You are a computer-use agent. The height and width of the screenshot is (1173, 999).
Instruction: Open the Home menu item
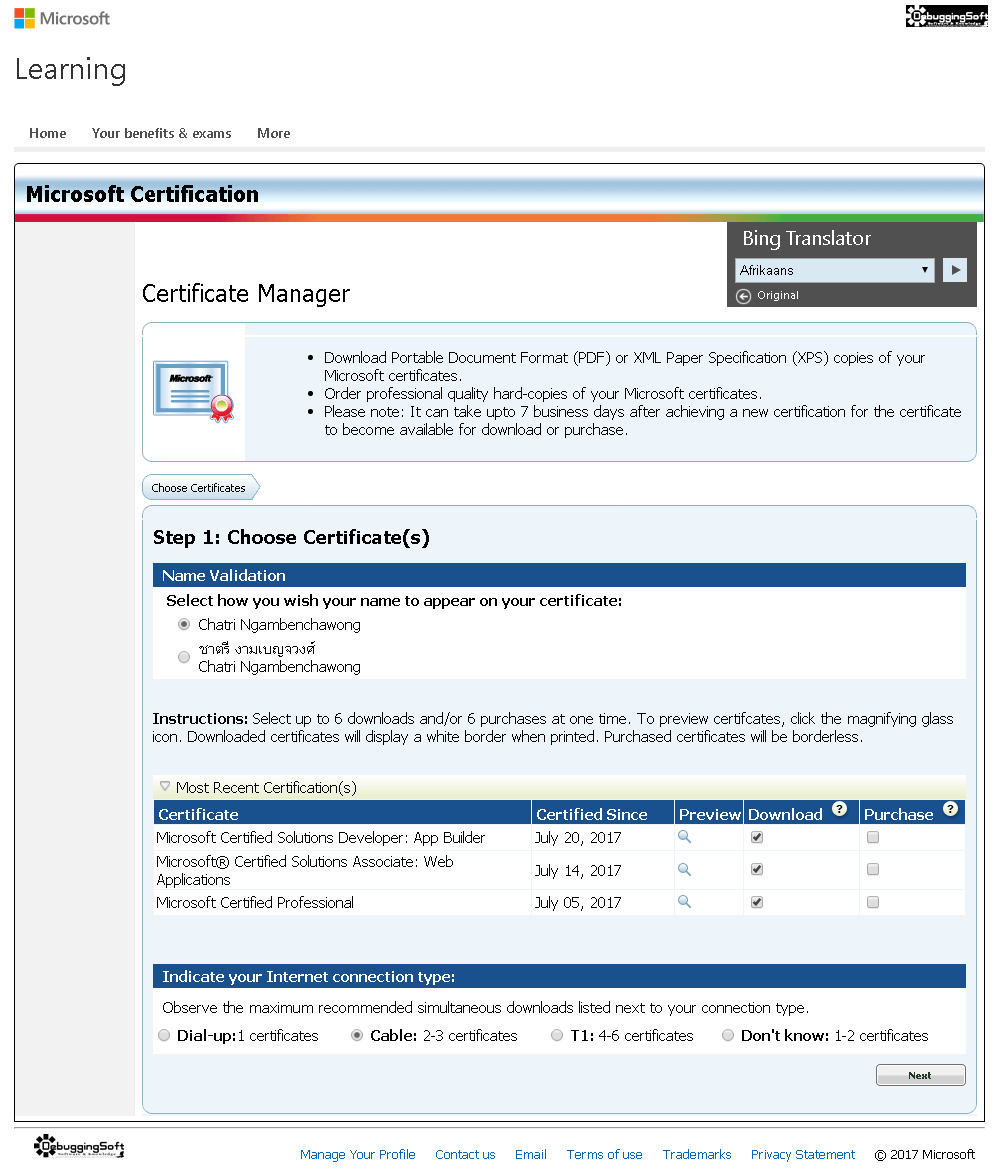(48, 133)
